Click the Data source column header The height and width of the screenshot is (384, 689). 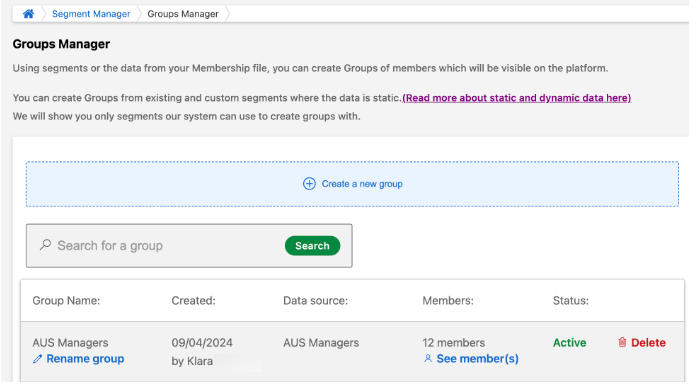(x=315, y=301)
